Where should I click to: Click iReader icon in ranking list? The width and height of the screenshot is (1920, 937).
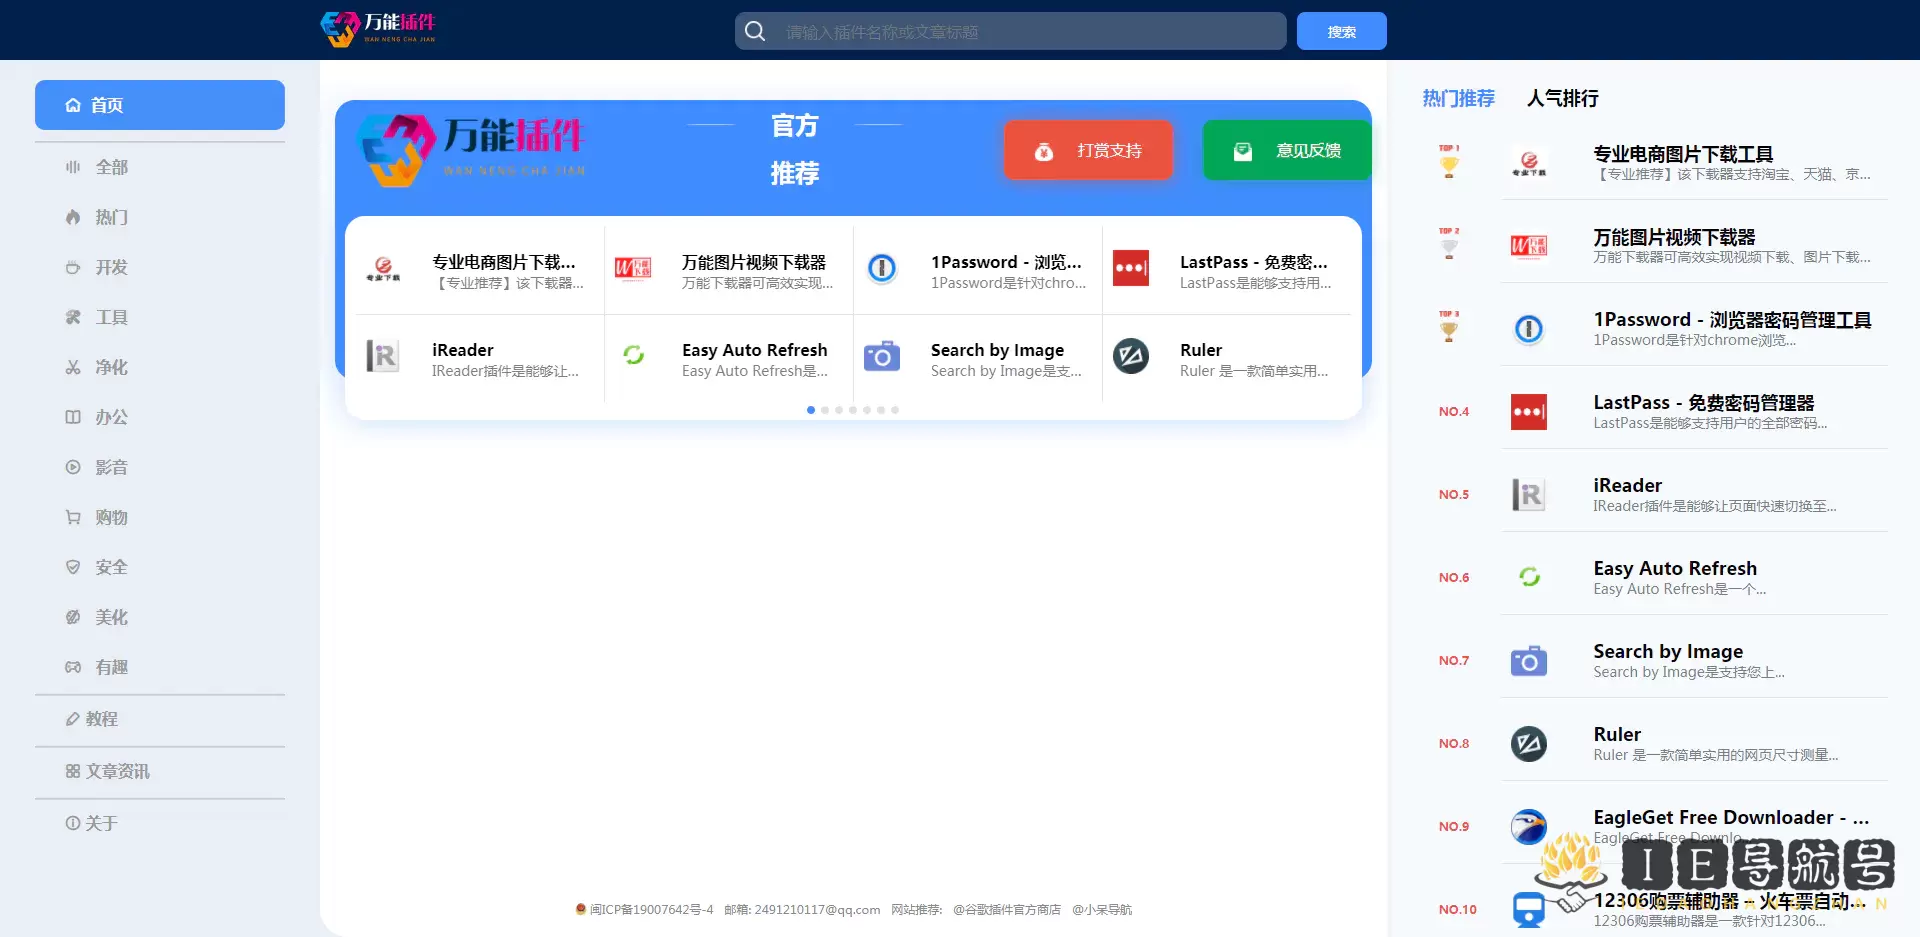tap(1529, 495)
